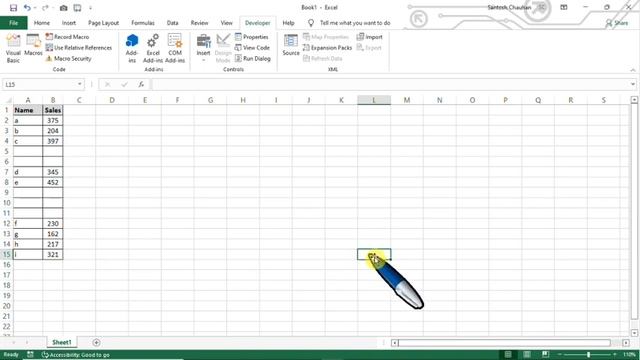Click the camera icon in quick access toolbar
The width and height of the screenshot is (640, 360).
pyautogui.click(x=63, y=8)
